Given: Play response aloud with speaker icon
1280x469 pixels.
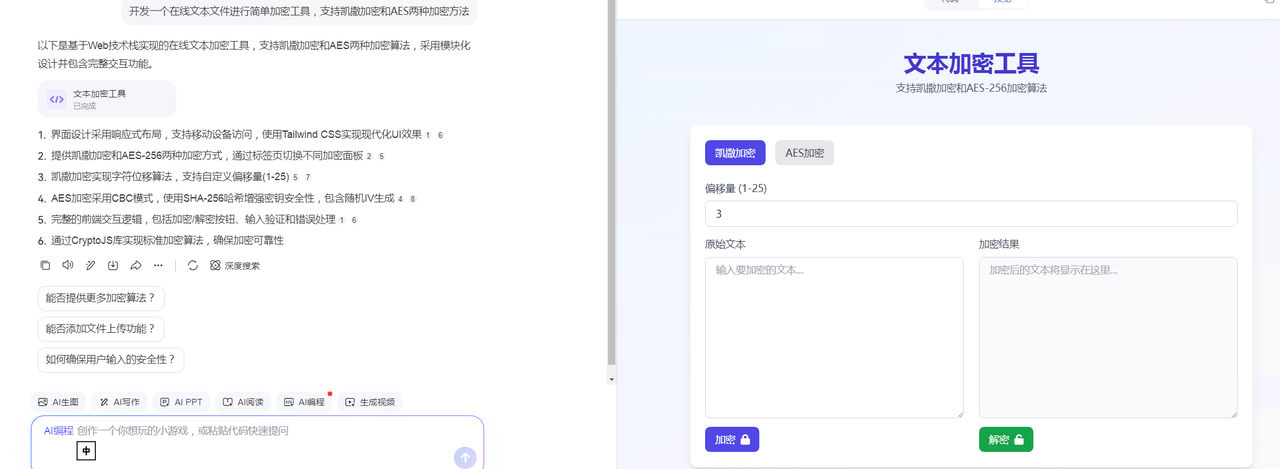Looking at the screenshot, I should tap(67, 265).
